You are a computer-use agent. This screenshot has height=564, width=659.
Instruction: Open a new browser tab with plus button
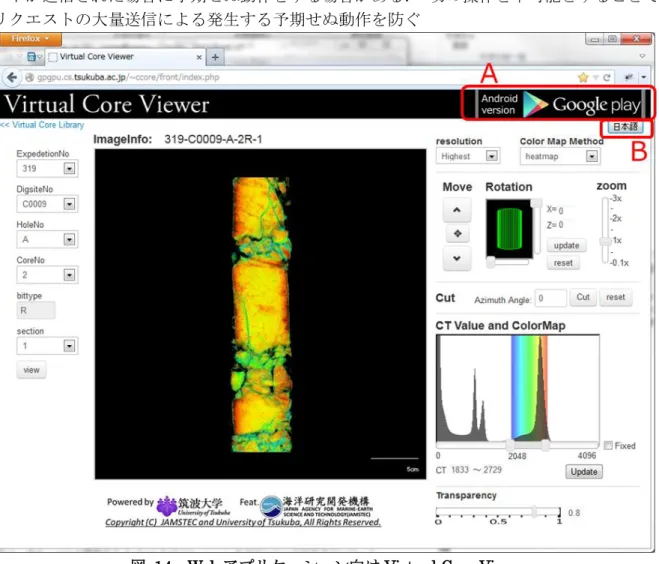point(215,57)
